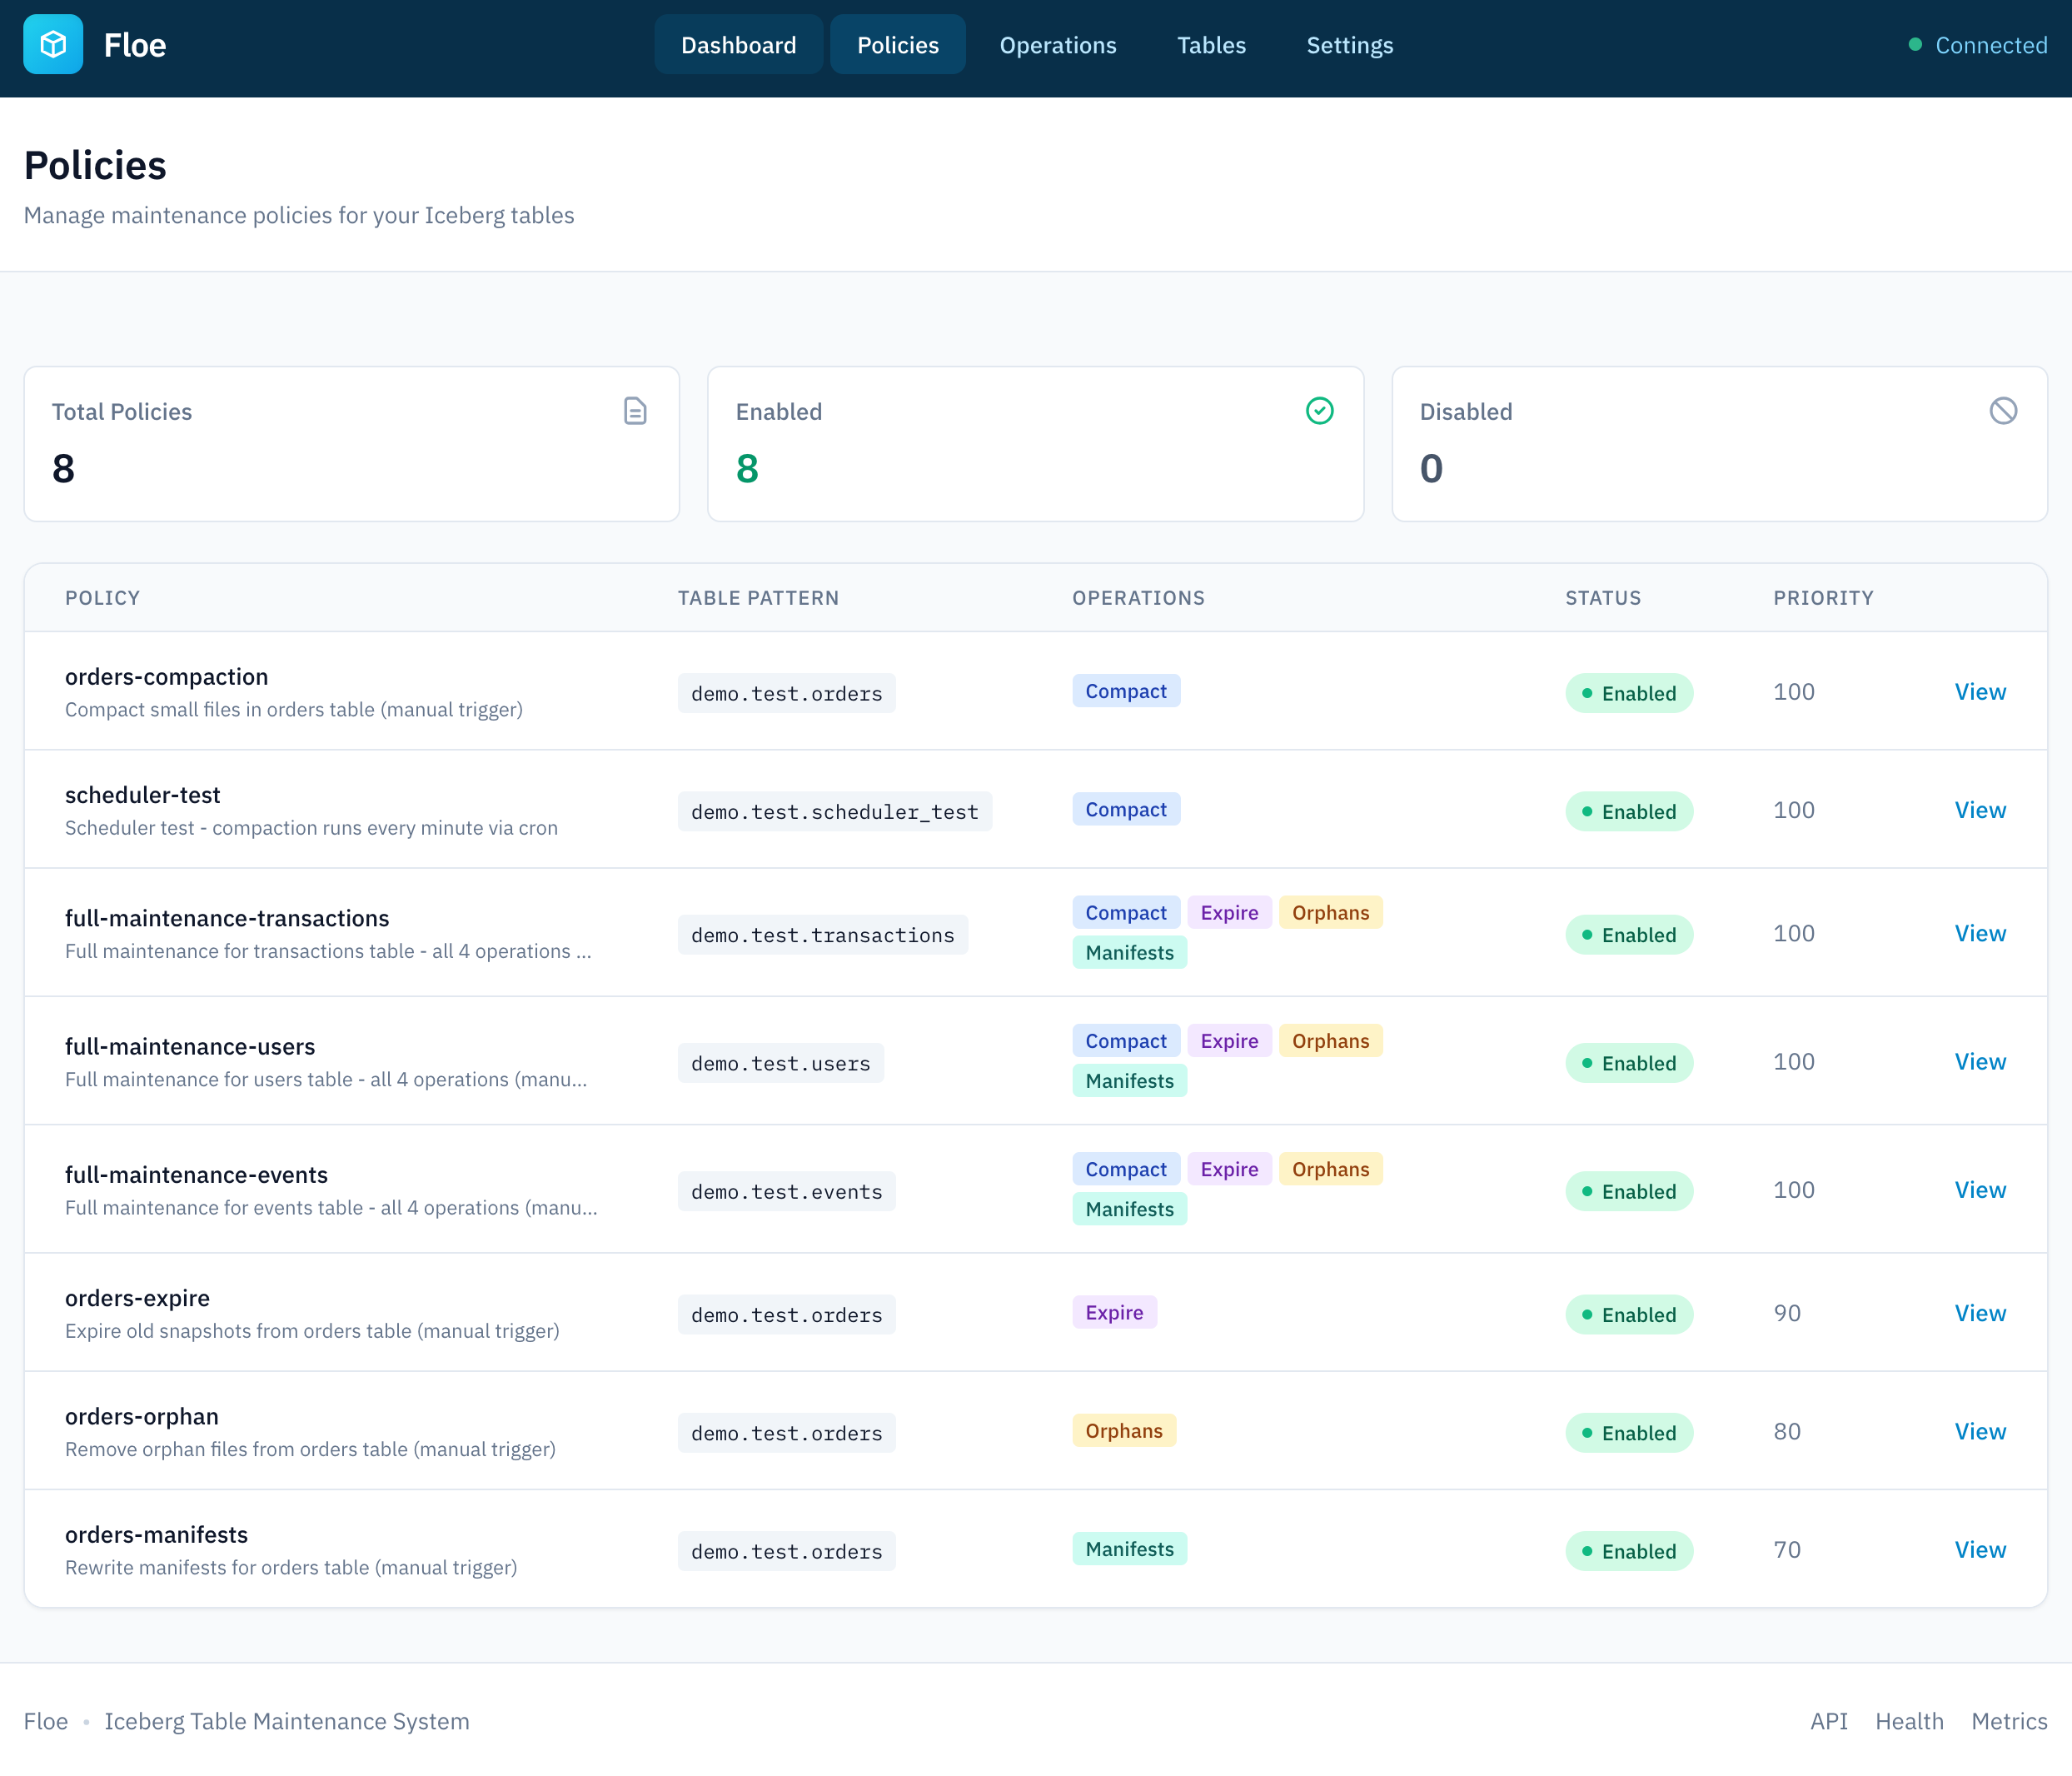
Task: Click the Expire tag on orders-expire row
Action: click(1114, 1313)
